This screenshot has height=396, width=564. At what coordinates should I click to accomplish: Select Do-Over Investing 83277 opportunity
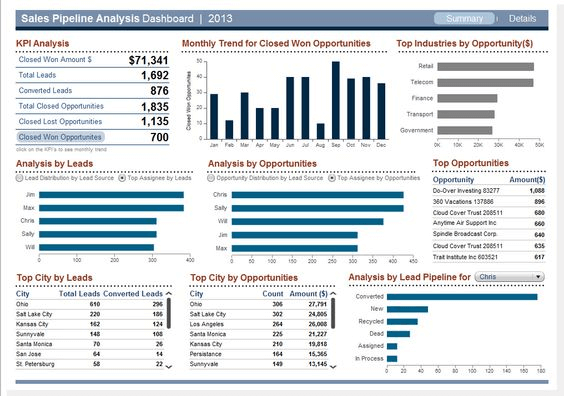pyautogui.click(x=489, y=191)
